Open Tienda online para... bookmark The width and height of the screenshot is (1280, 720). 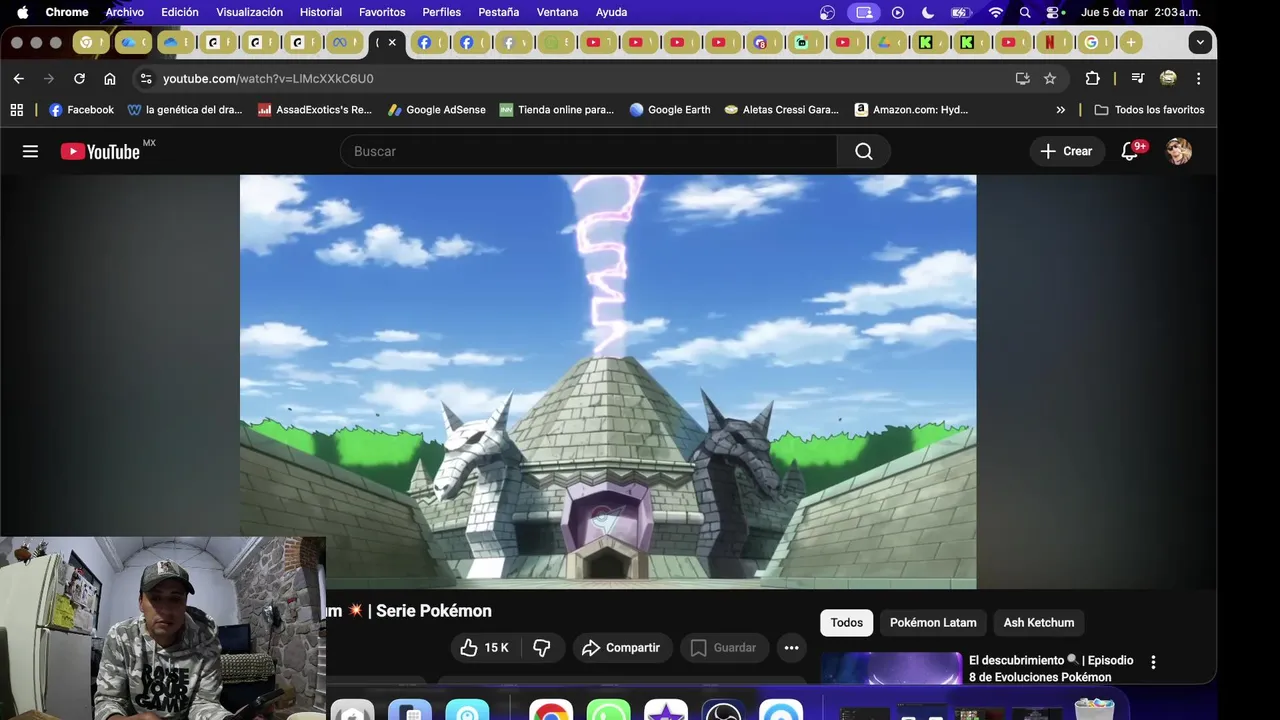[x=557, y=110]
